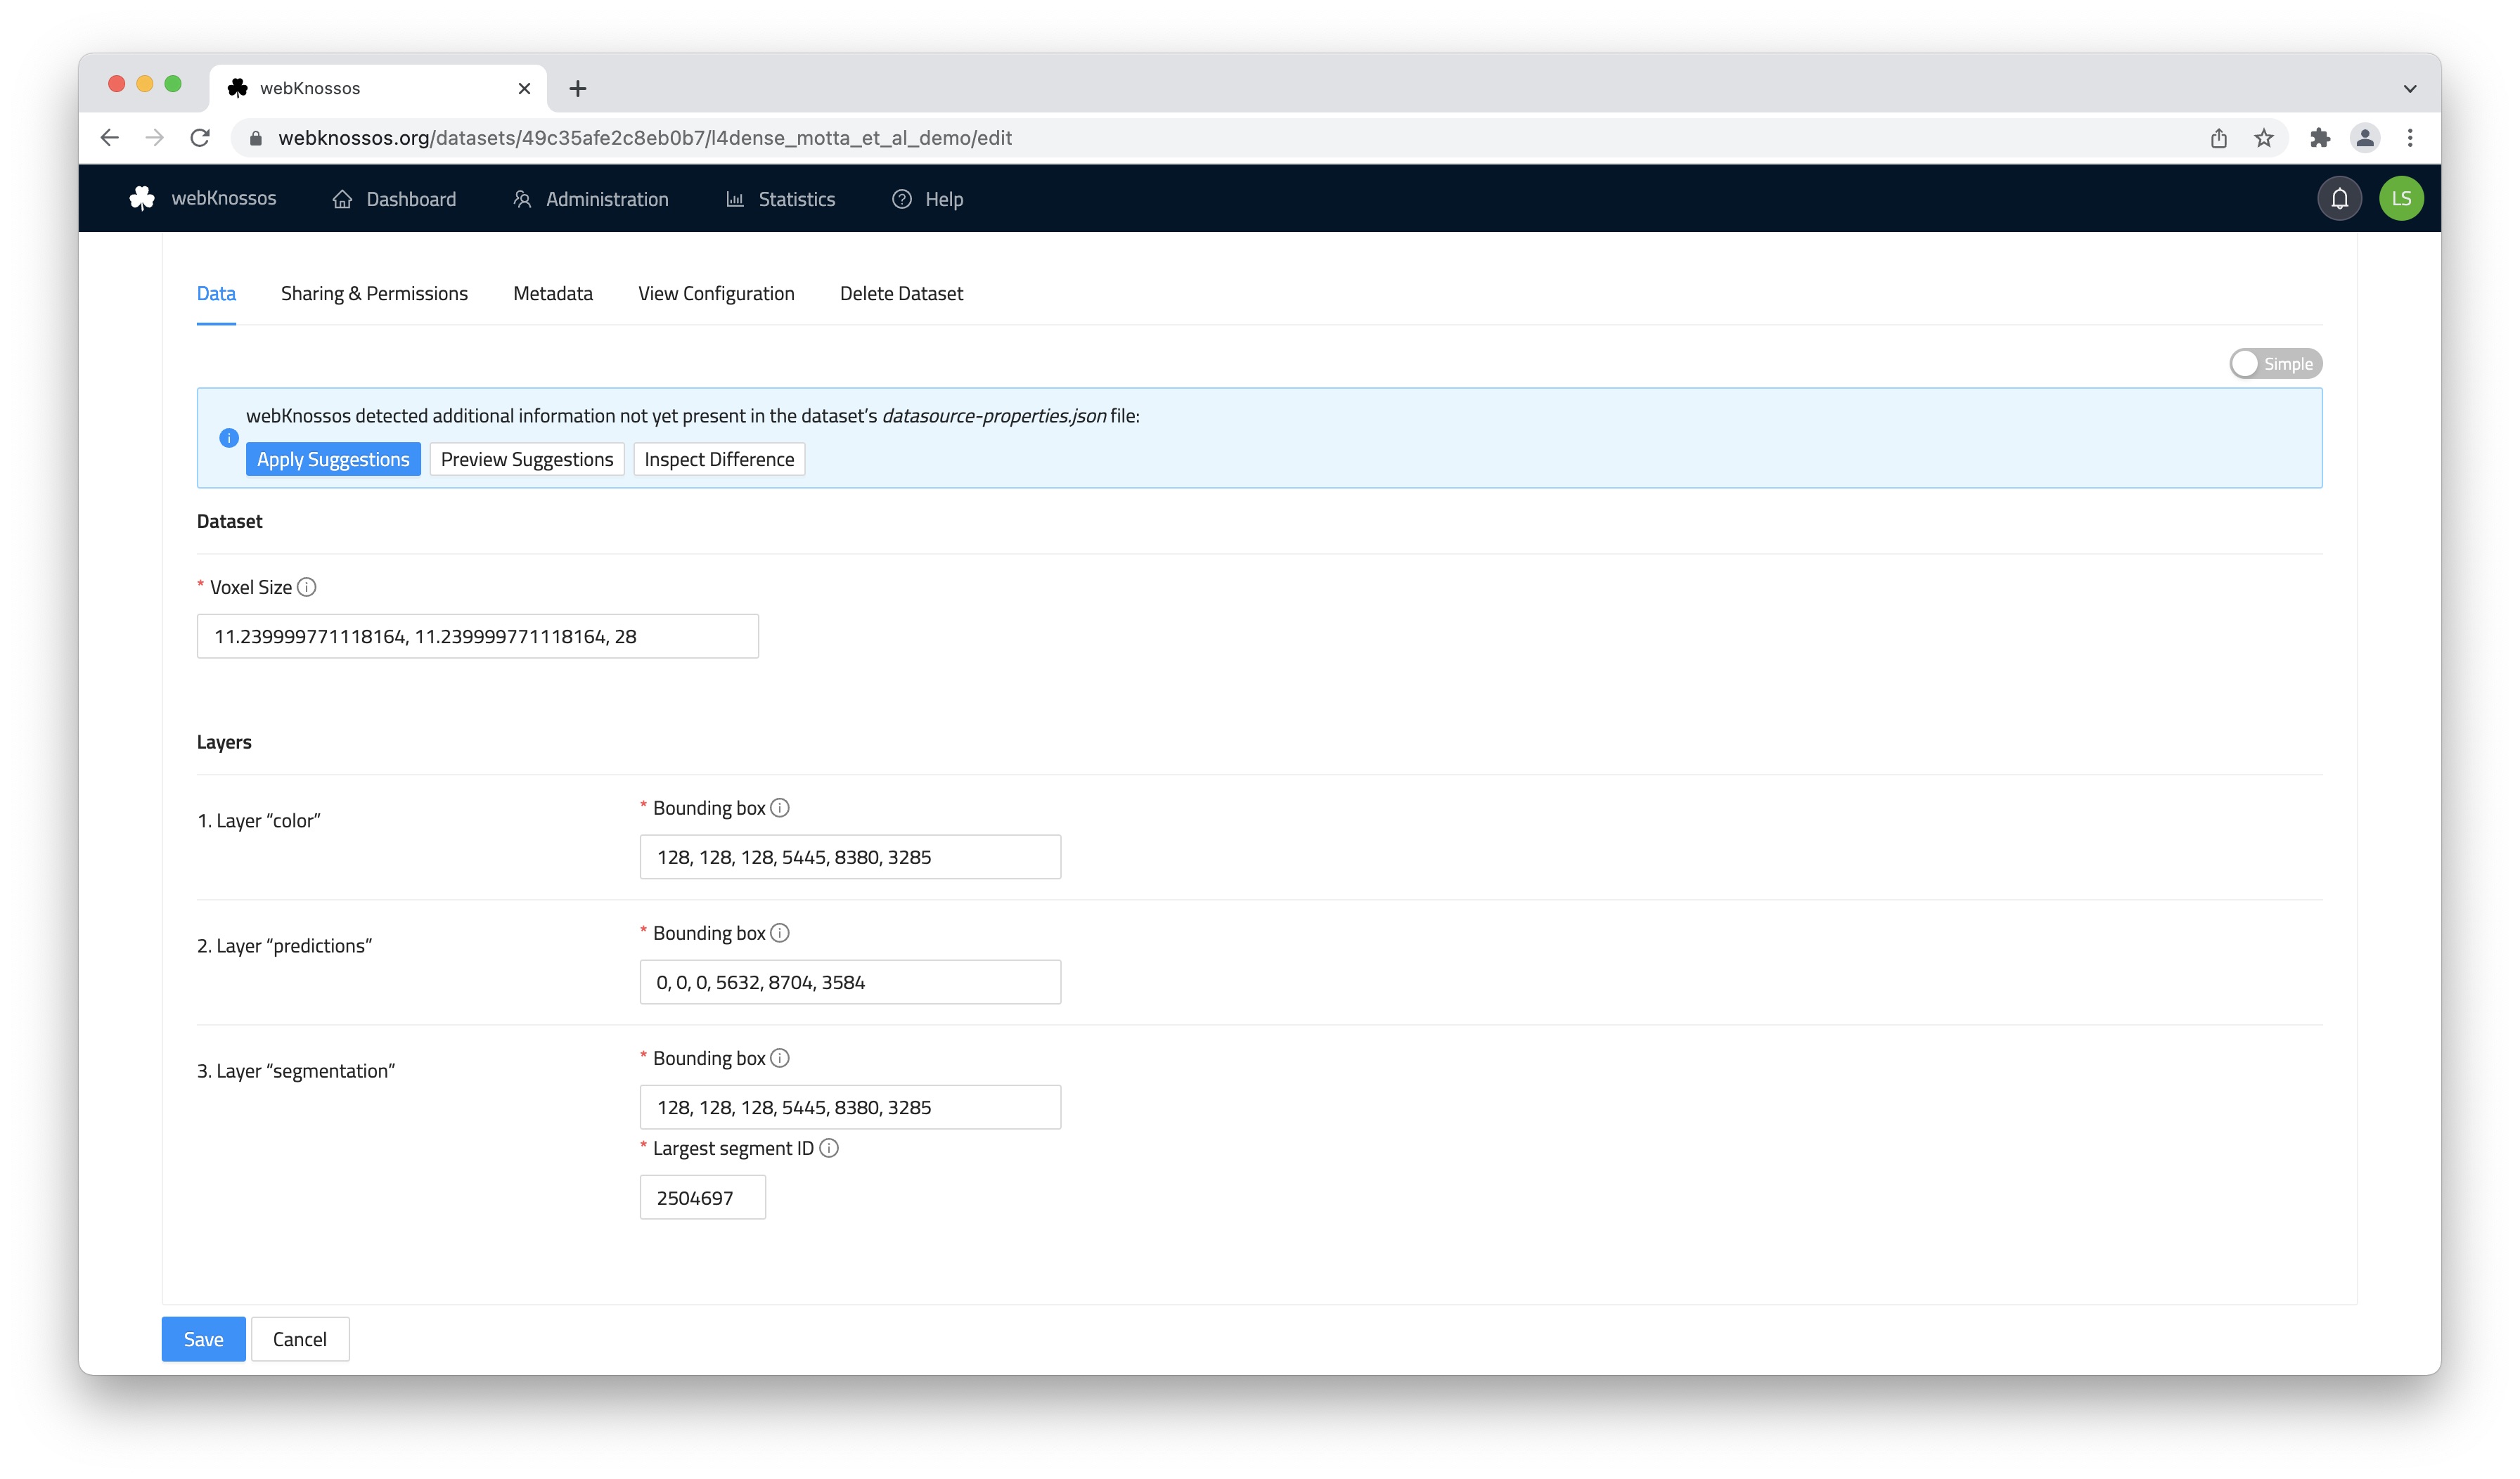The image size is (2520, 1479).
Task: Click the "Dataset" section heading
Action: [229, 521]
